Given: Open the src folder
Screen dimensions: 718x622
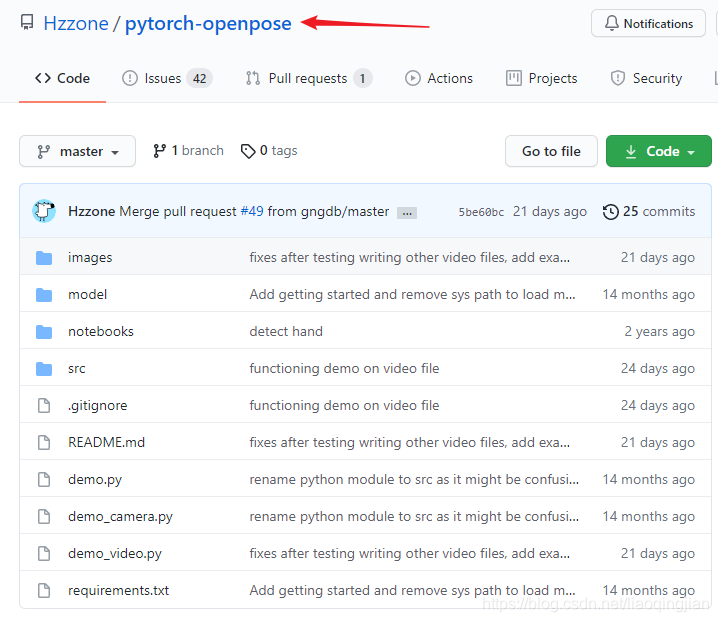Looking at the screenshot, I should click(76, 369).
